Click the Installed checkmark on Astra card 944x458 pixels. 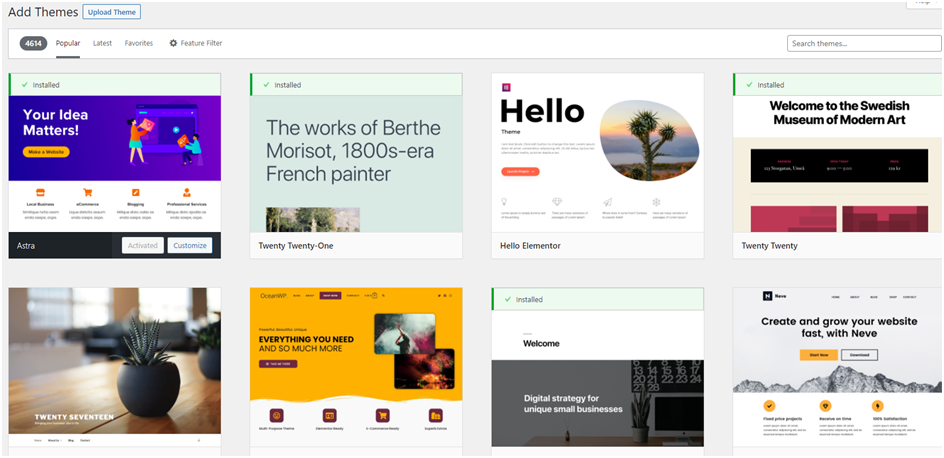[25, 85]
